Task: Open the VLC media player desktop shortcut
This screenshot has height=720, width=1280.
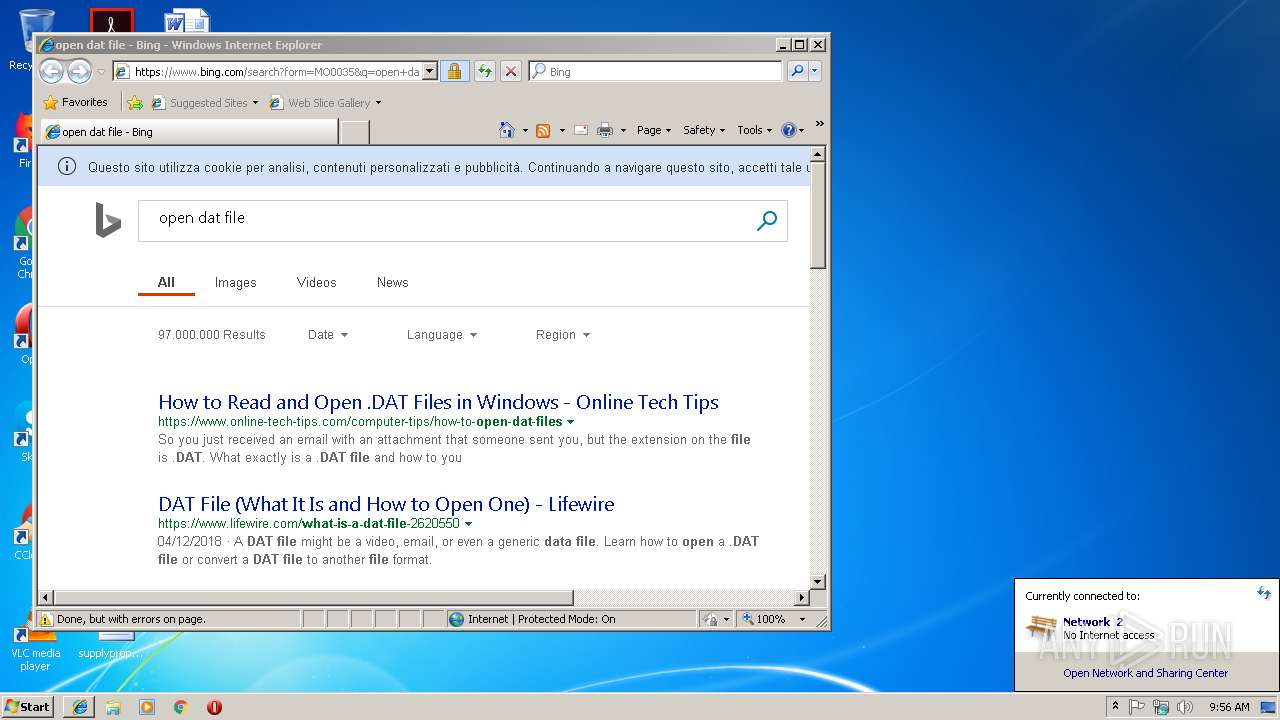Action: 35,645
